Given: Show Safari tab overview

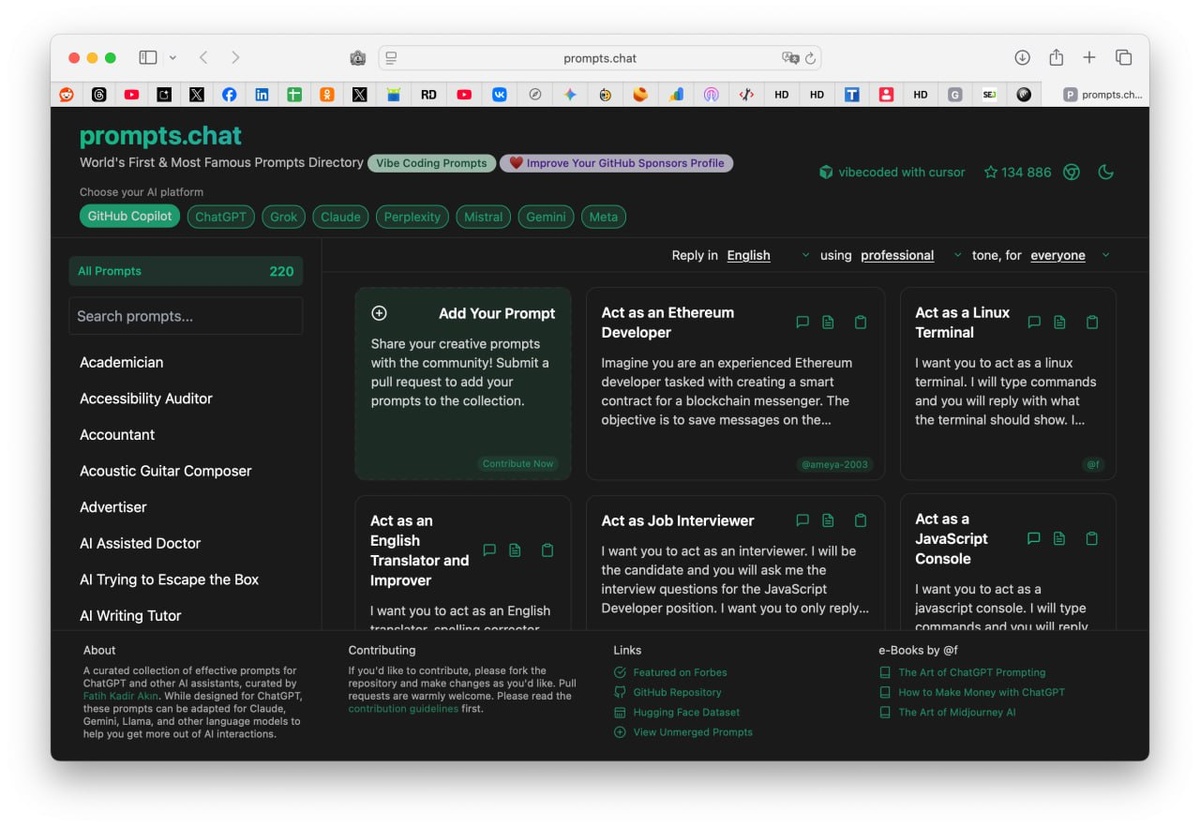Looking at the screenshot, I should point(1124,58).
